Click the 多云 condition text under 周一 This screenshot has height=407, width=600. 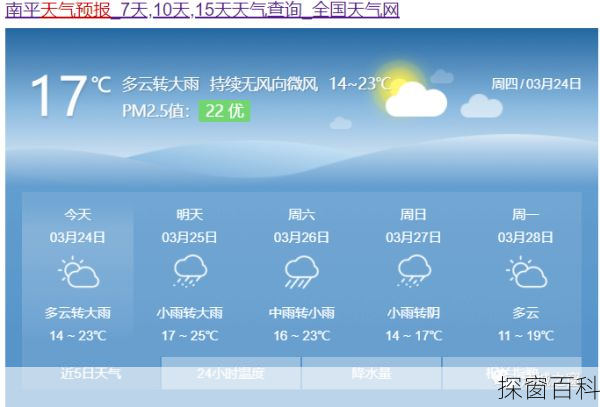525,313
